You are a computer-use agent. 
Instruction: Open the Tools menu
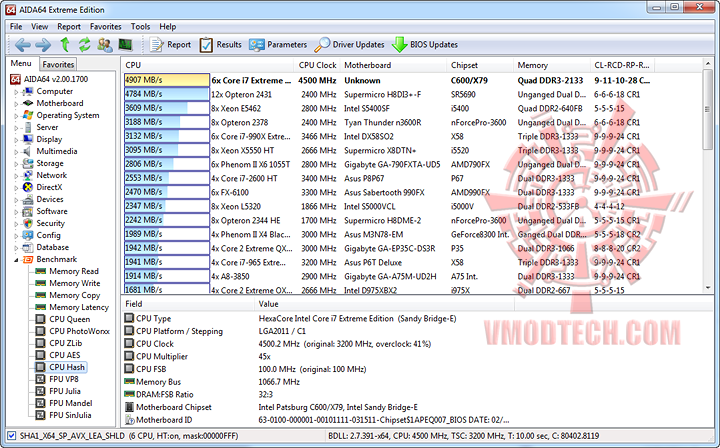pos(141,27)
